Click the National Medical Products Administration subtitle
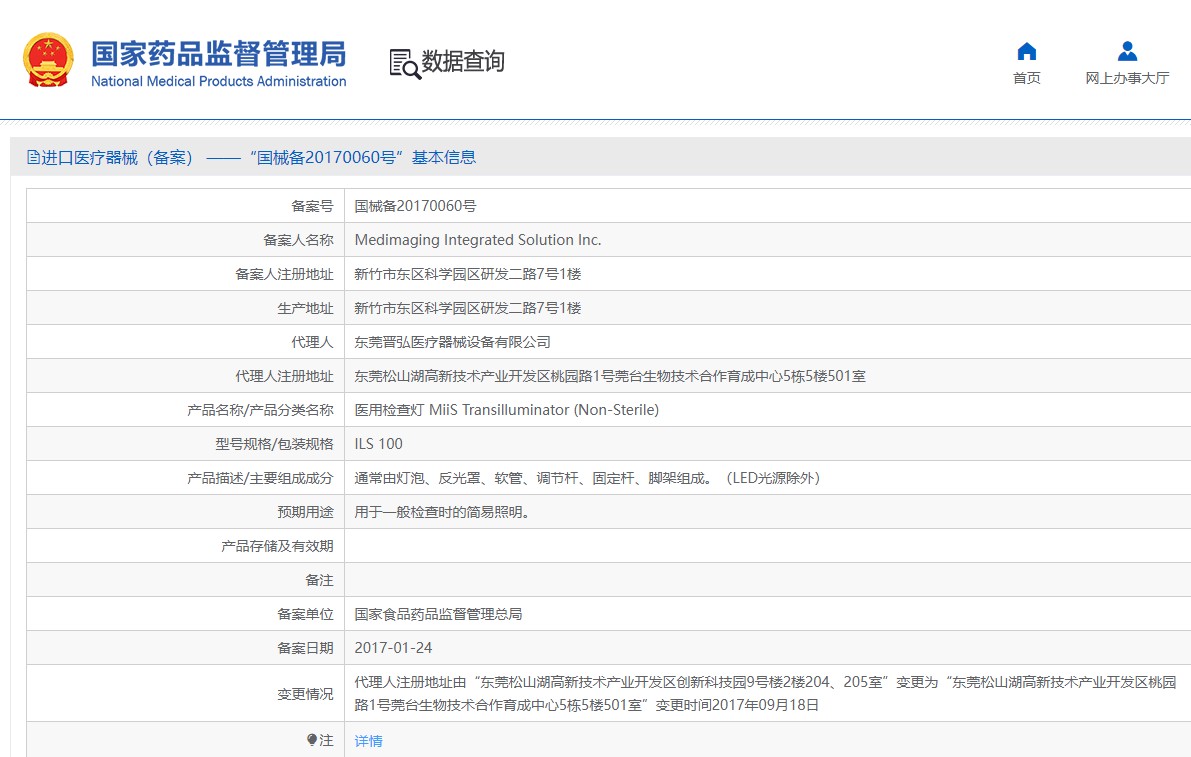The image size is (1191, 757). [218, 82]
